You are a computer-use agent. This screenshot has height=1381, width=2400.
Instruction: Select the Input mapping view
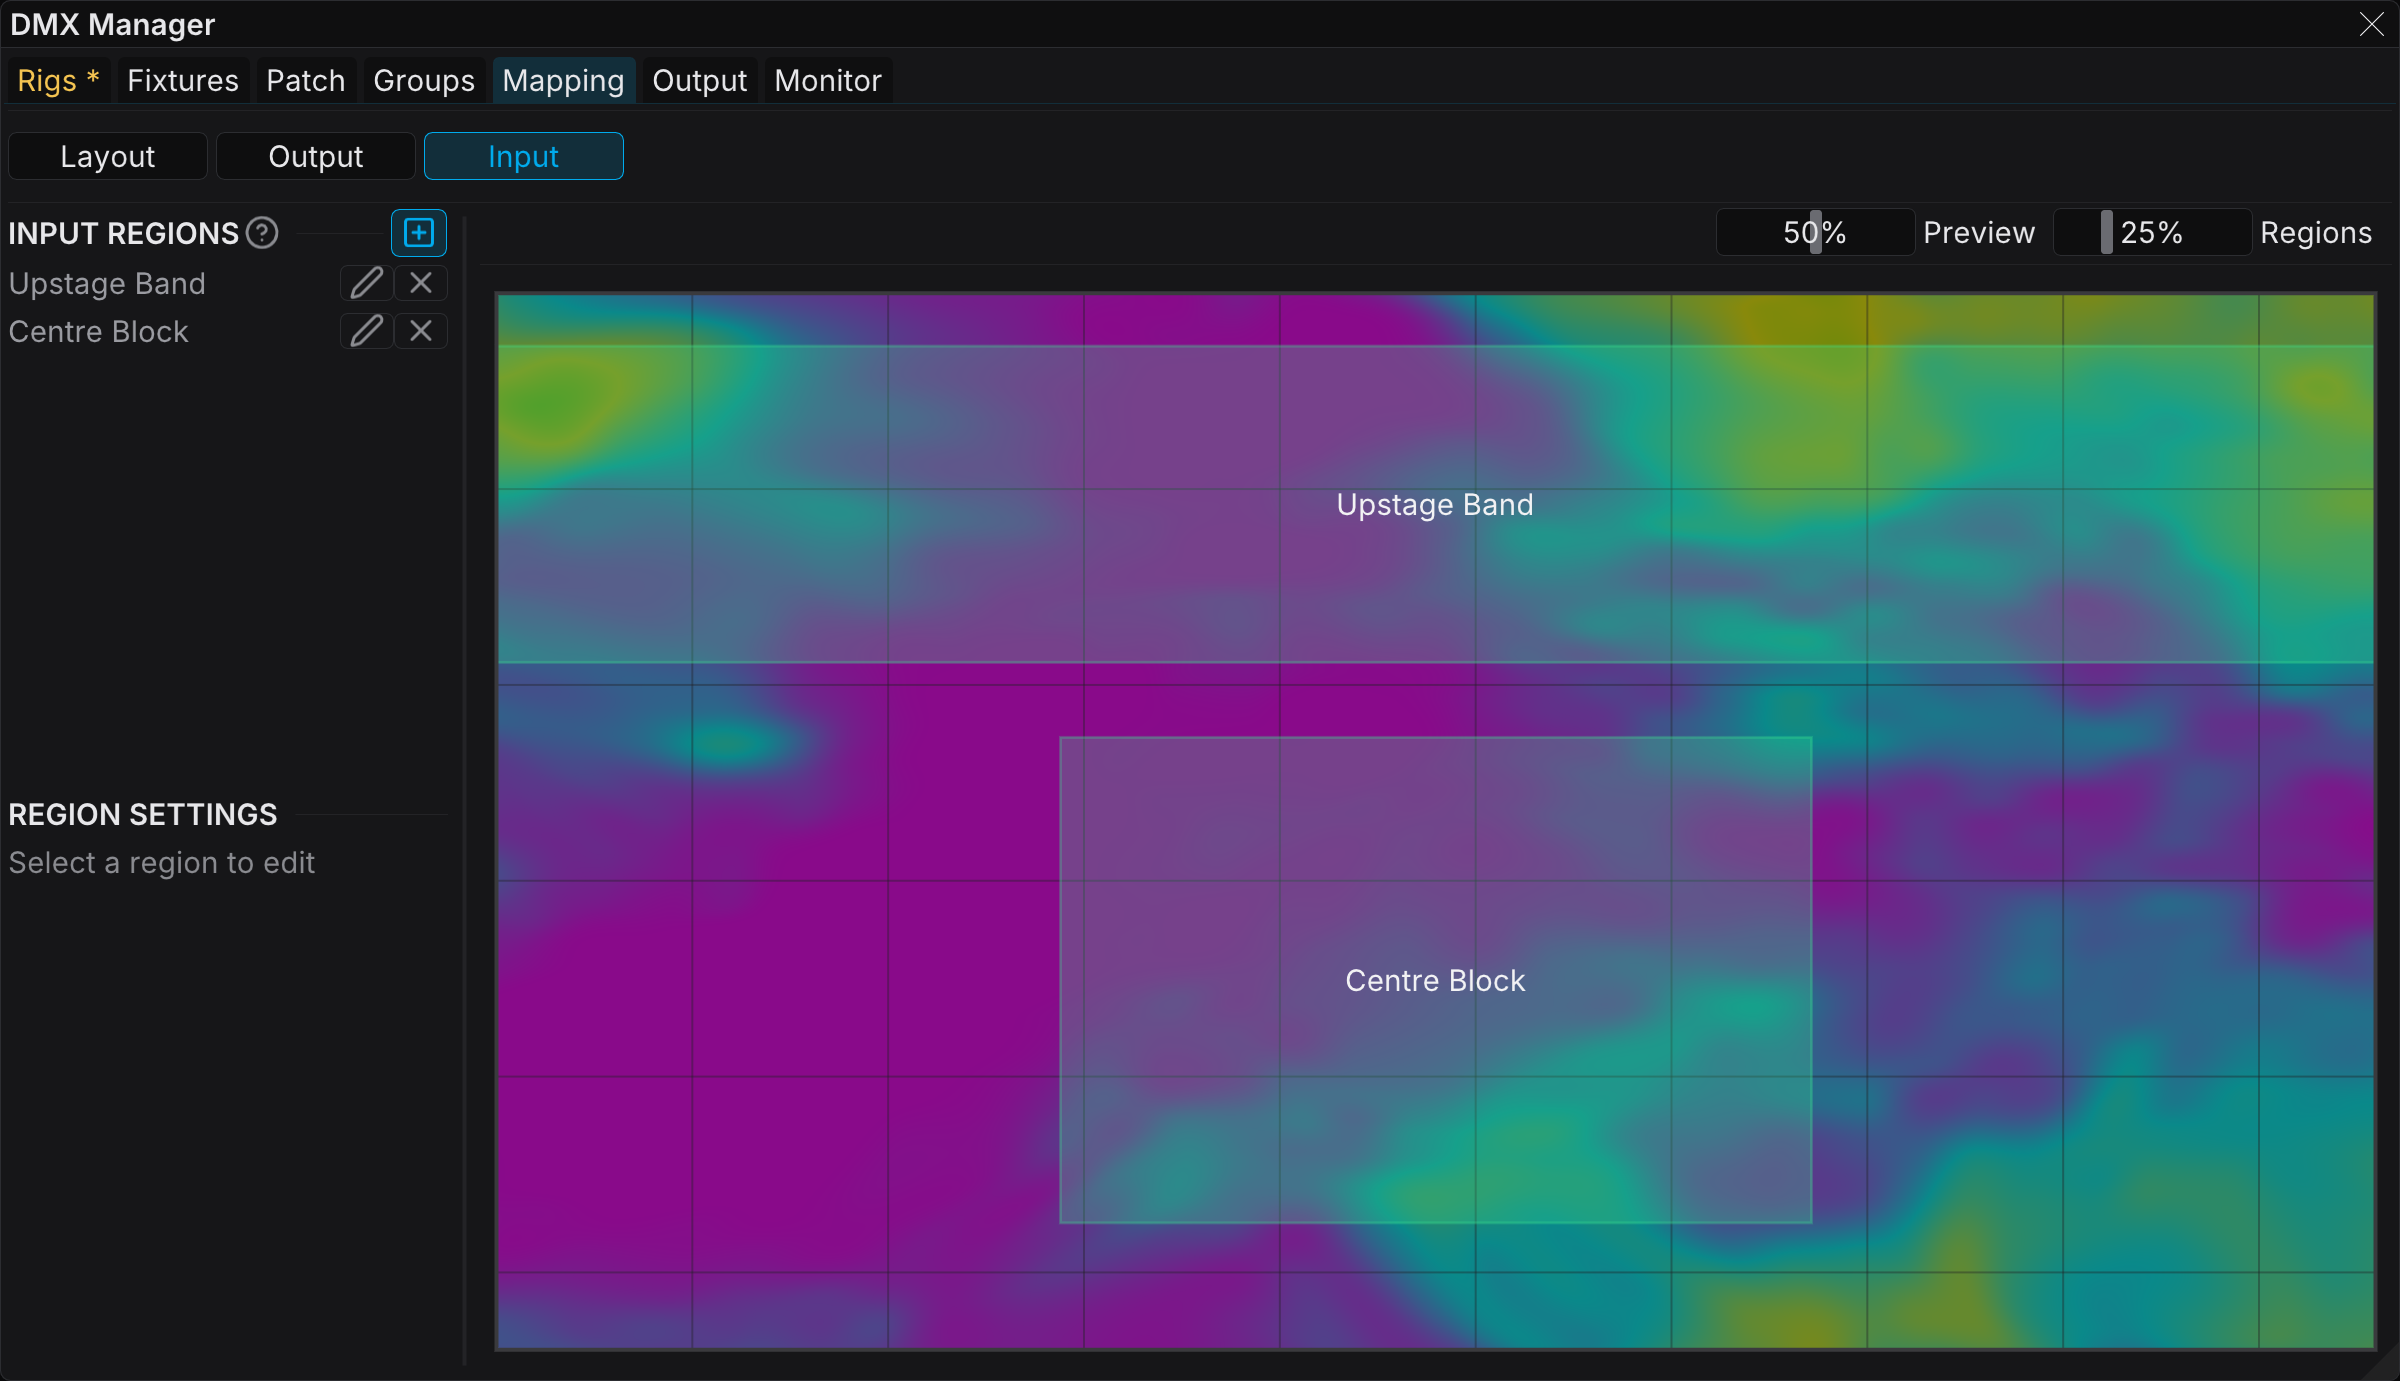pos(524,156)
